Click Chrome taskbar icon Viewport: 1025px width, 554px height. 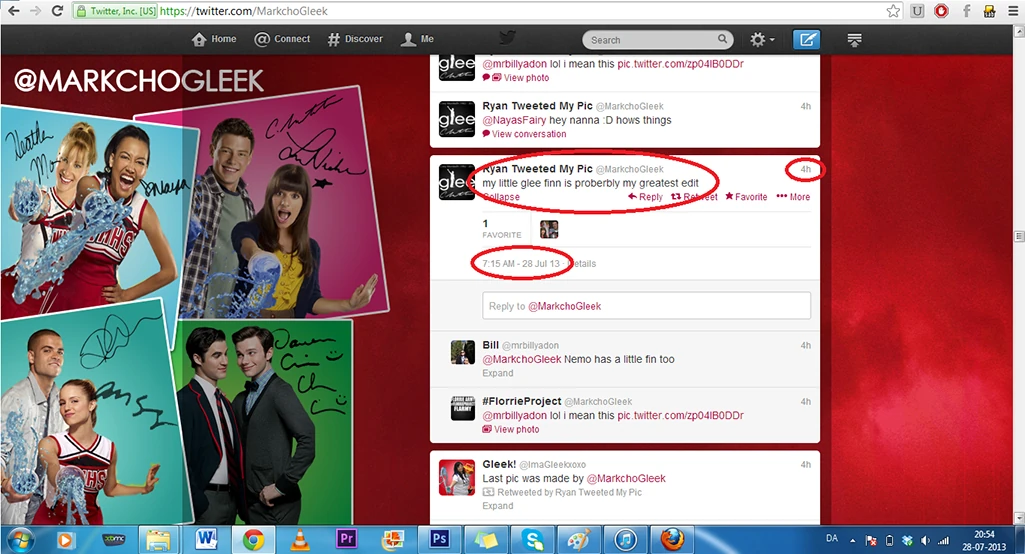coord(254,540)
